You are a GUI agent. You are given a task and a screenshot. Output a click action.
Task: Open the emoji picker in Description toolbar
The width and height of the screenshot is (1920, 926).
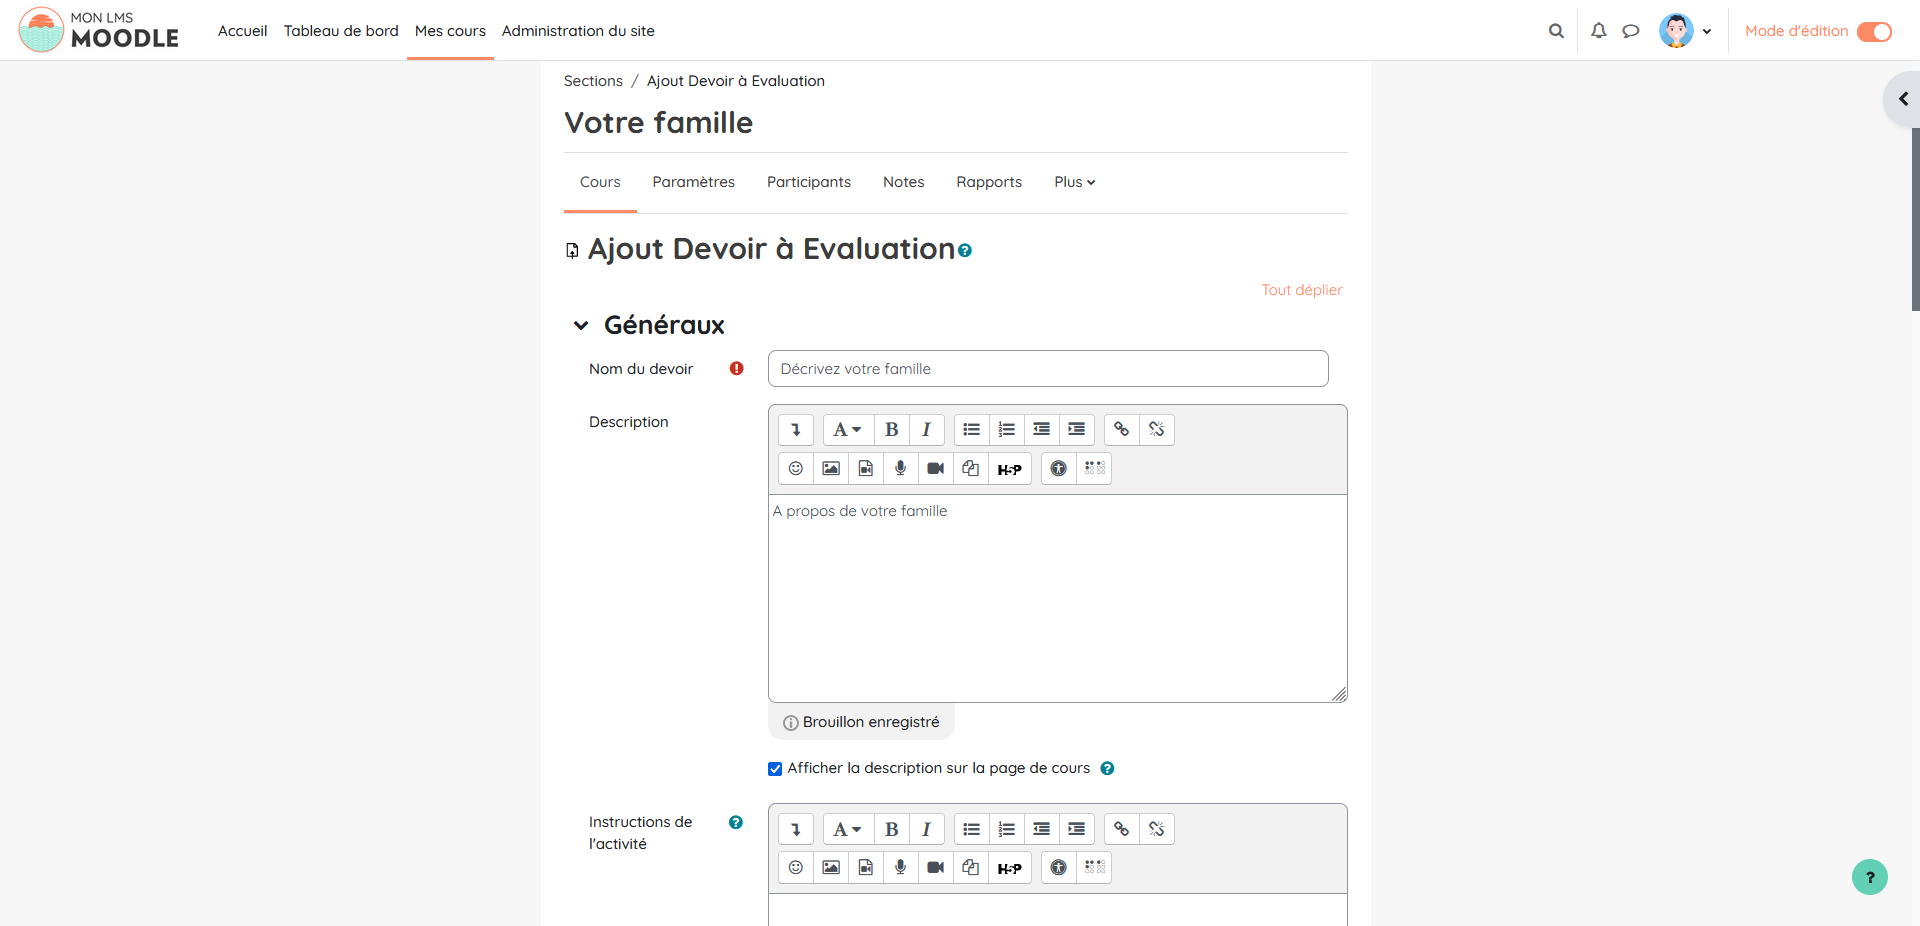[x=795, y=469]
